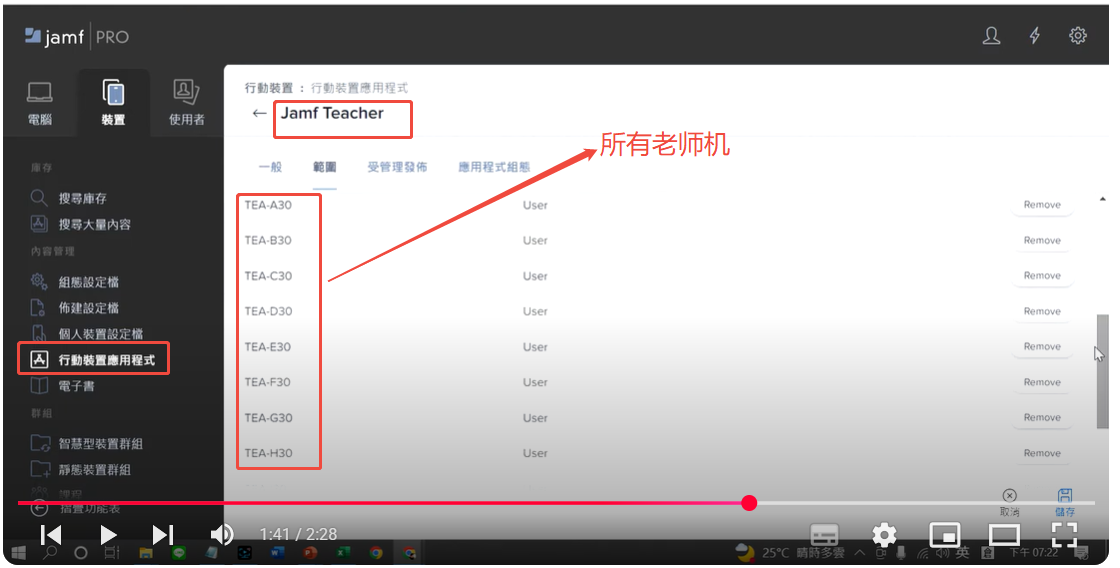Remove TEA-A30 from scope

pos(1042,205)
